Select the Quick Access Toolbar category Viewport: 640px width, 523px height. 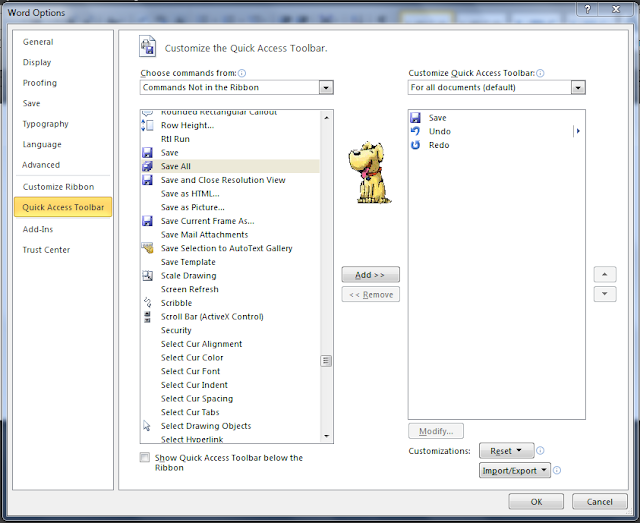point(63,207)
